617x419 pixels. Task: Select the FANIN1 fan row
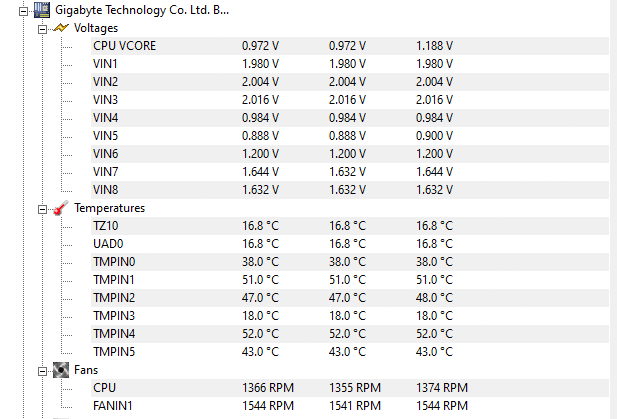coord(350,406)
